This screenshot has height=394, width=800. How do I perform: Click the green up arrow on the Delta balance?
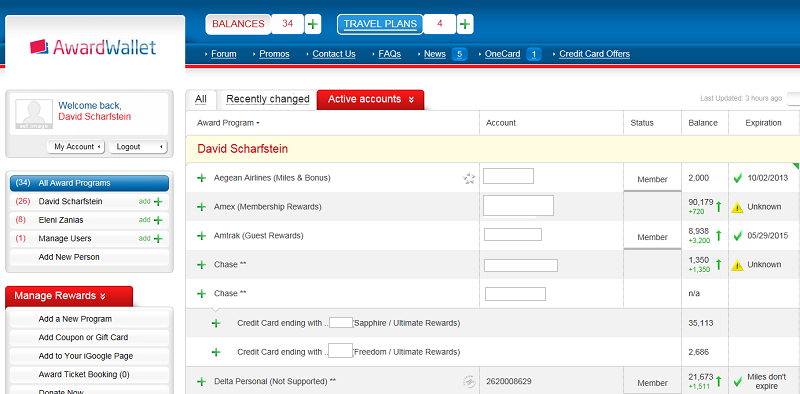[719, 381]
